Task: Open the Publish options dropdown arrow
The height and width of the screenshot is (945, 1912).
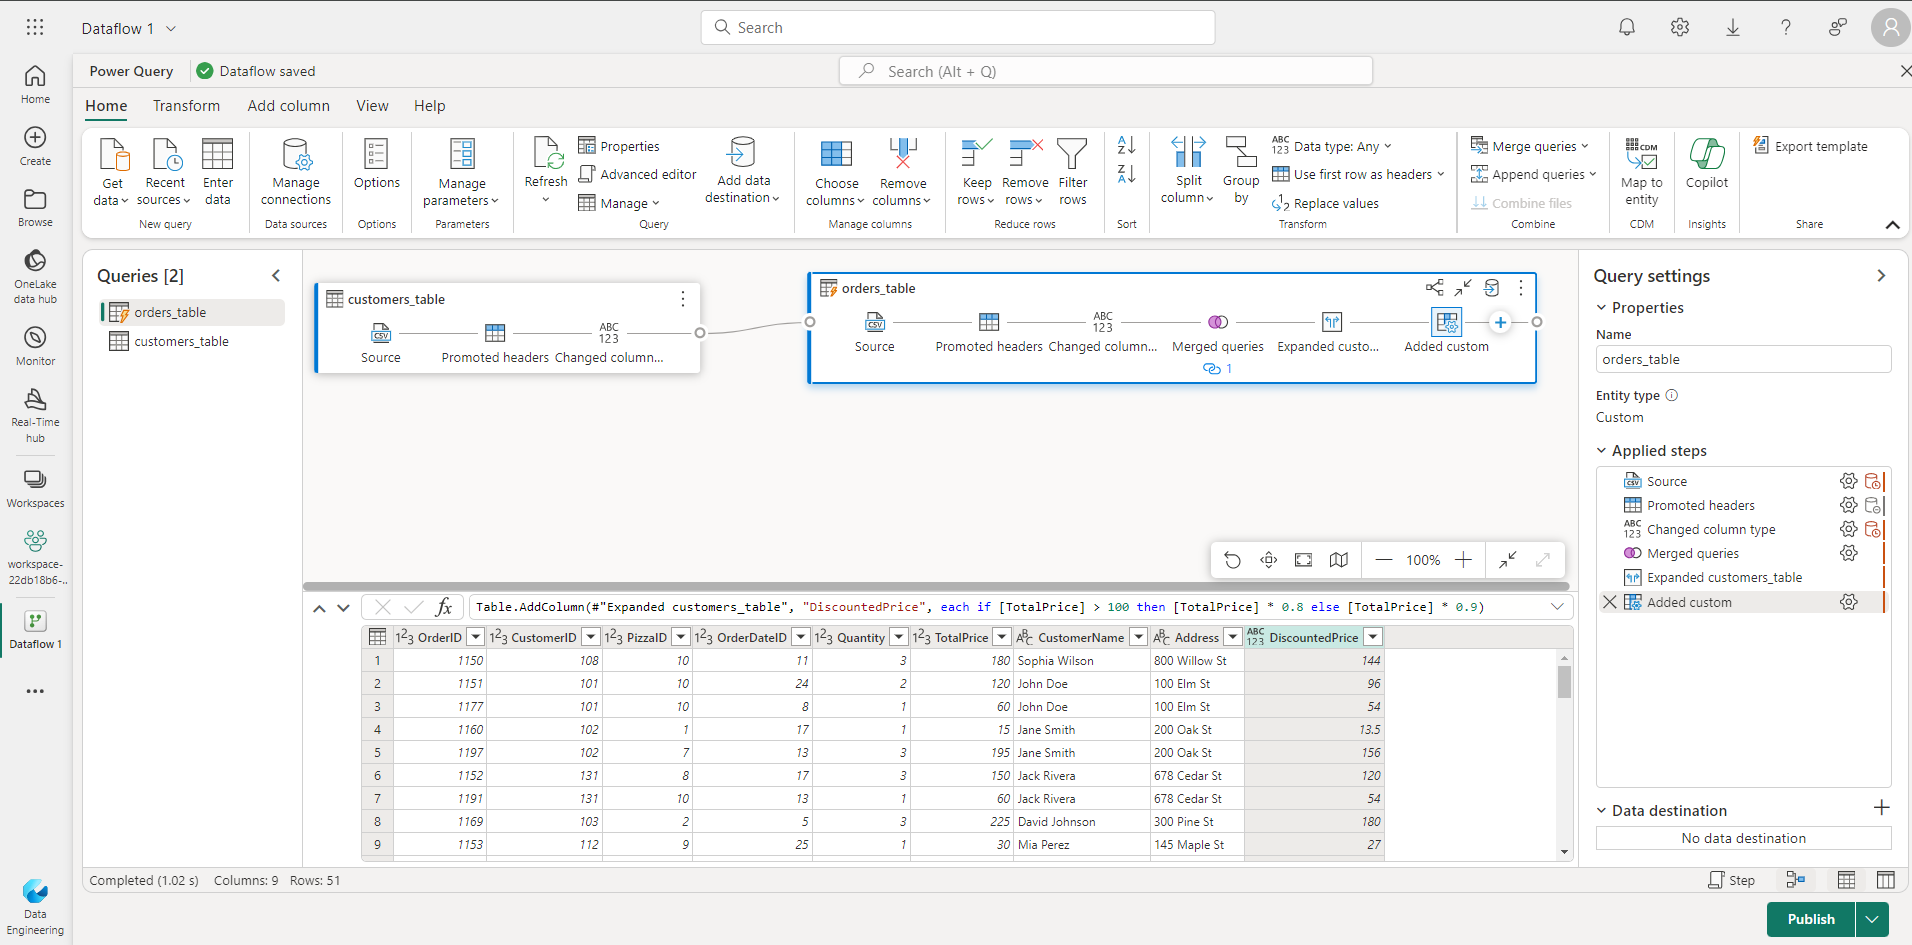Action: [1872, 919]
